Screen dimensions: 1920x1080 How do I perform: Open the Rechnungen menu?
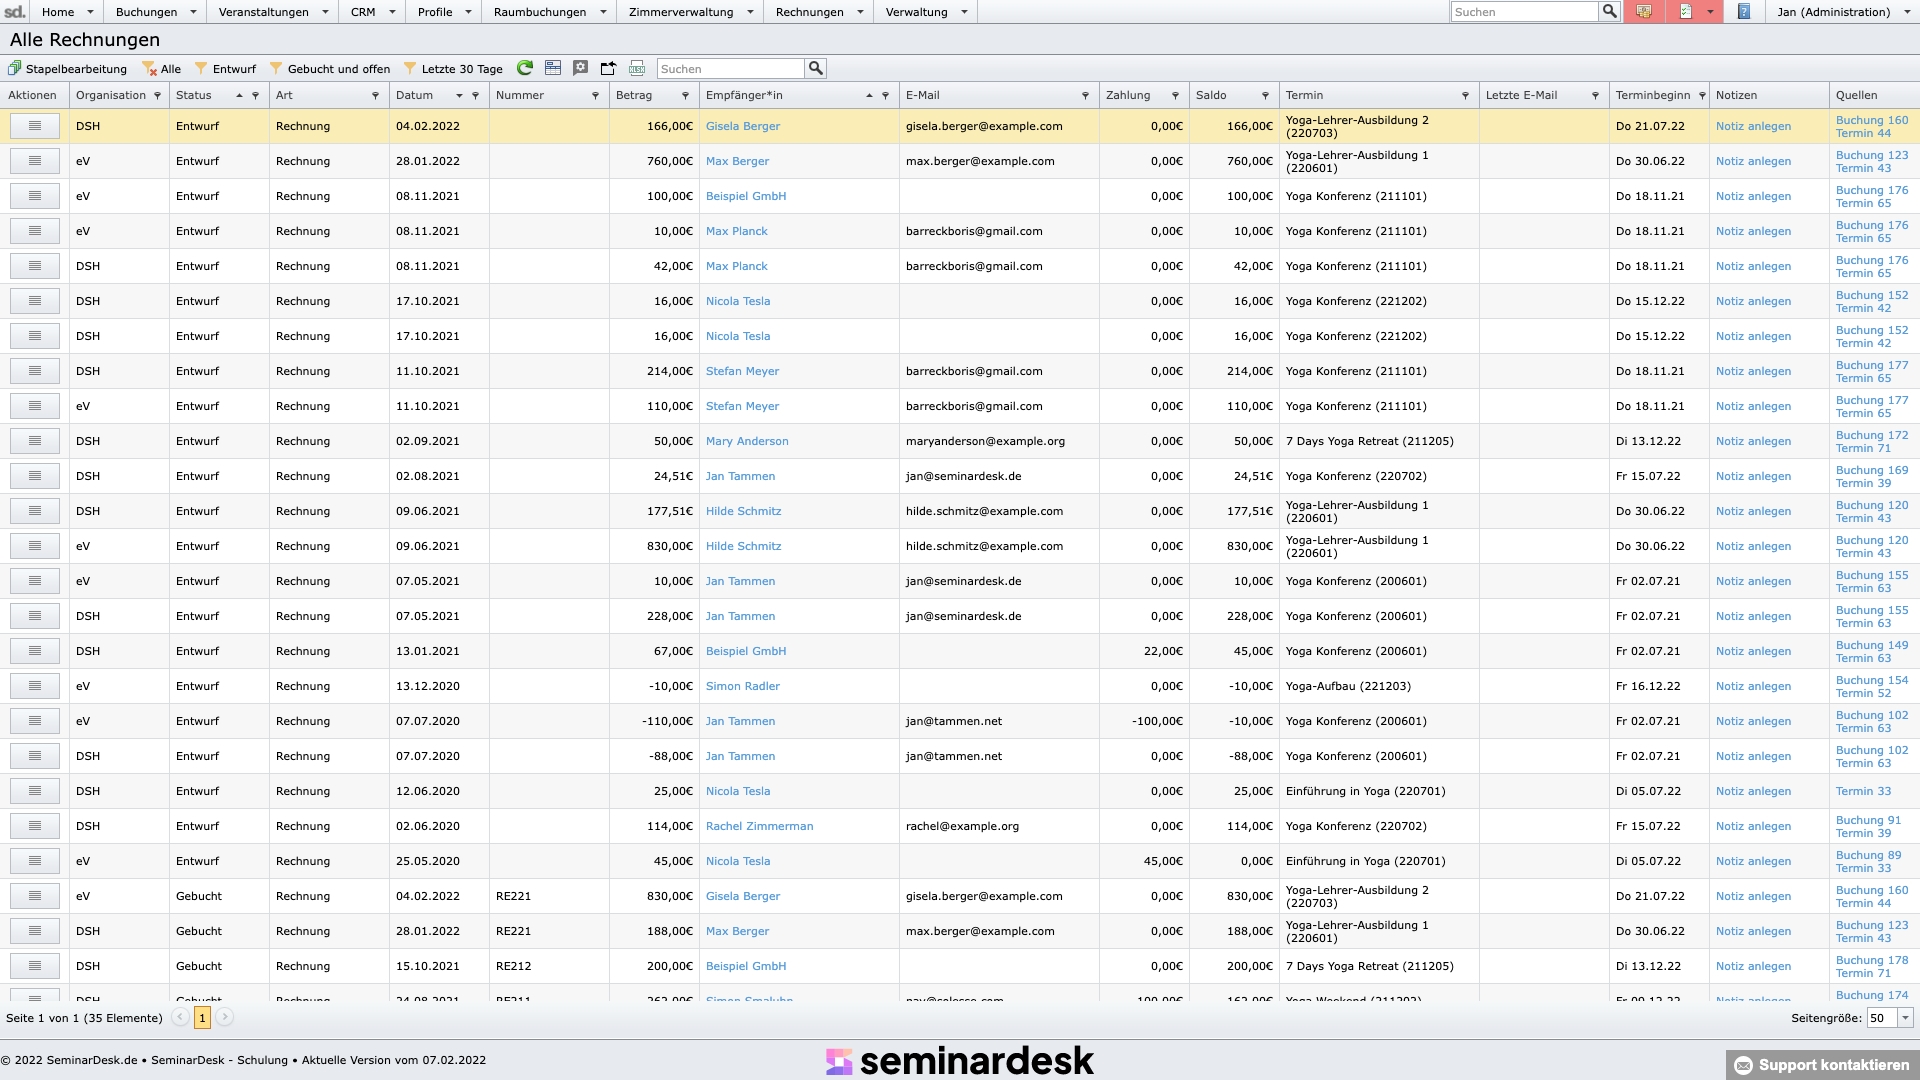[818, 12]
